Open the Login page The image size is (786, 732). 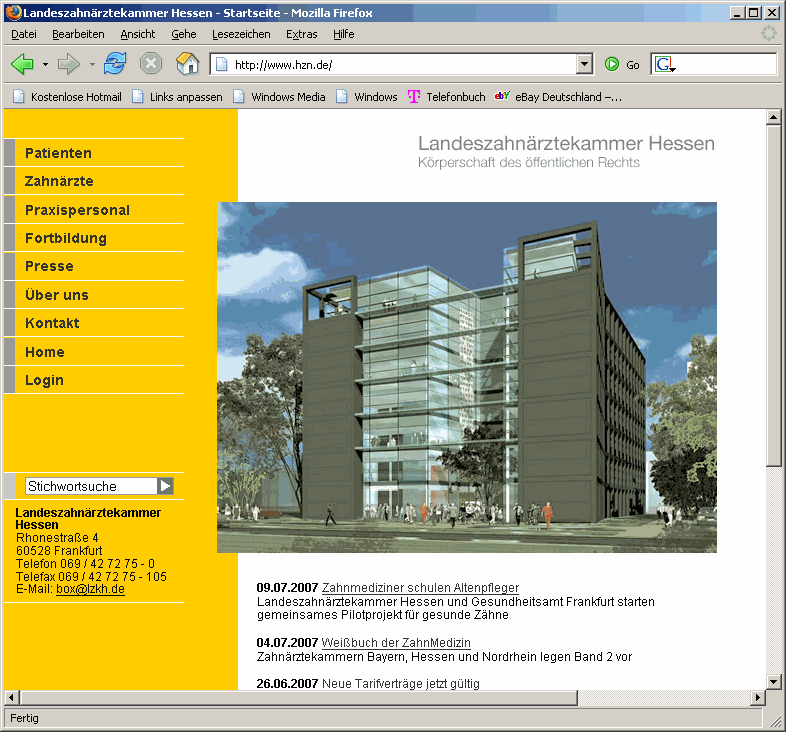44,381
